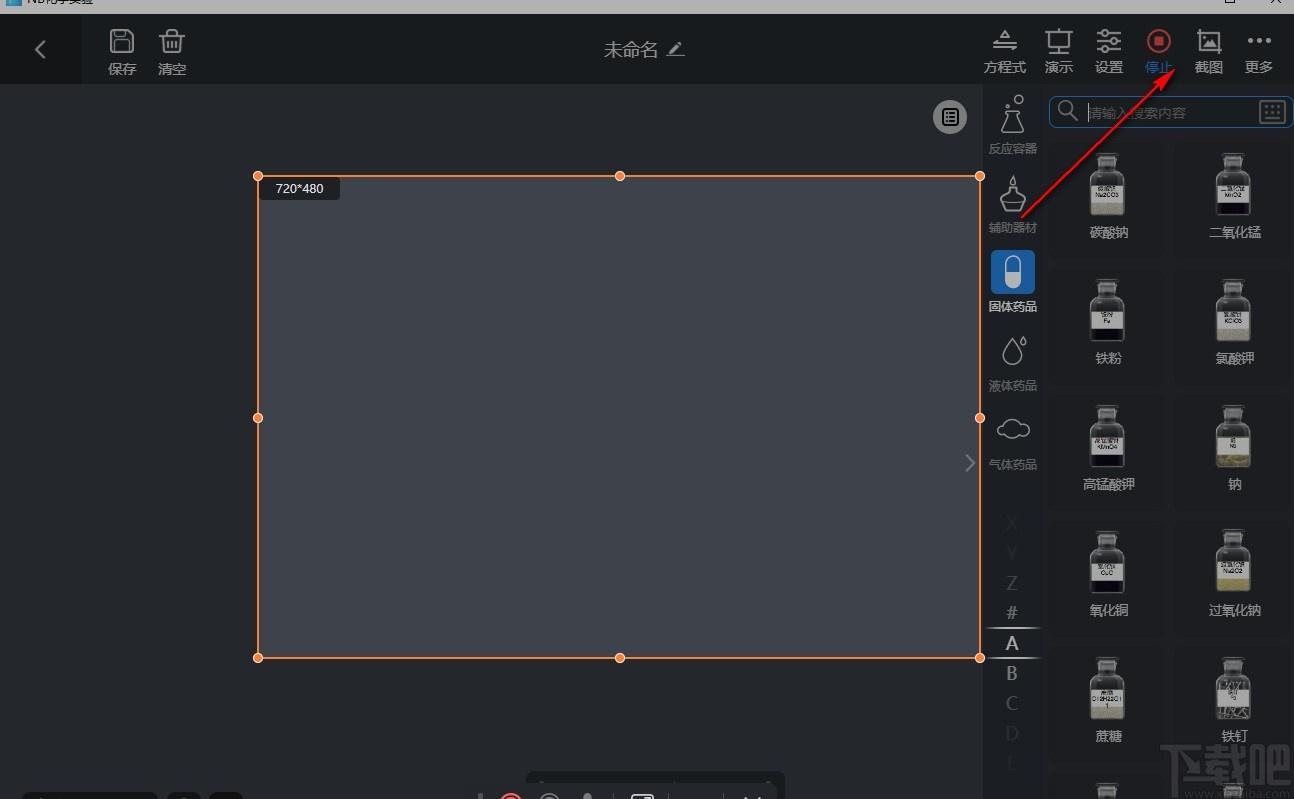Open 设置 settings
Image resolution: width=1294 pixels, height=799 pixels.
[x=1109, y=51]
